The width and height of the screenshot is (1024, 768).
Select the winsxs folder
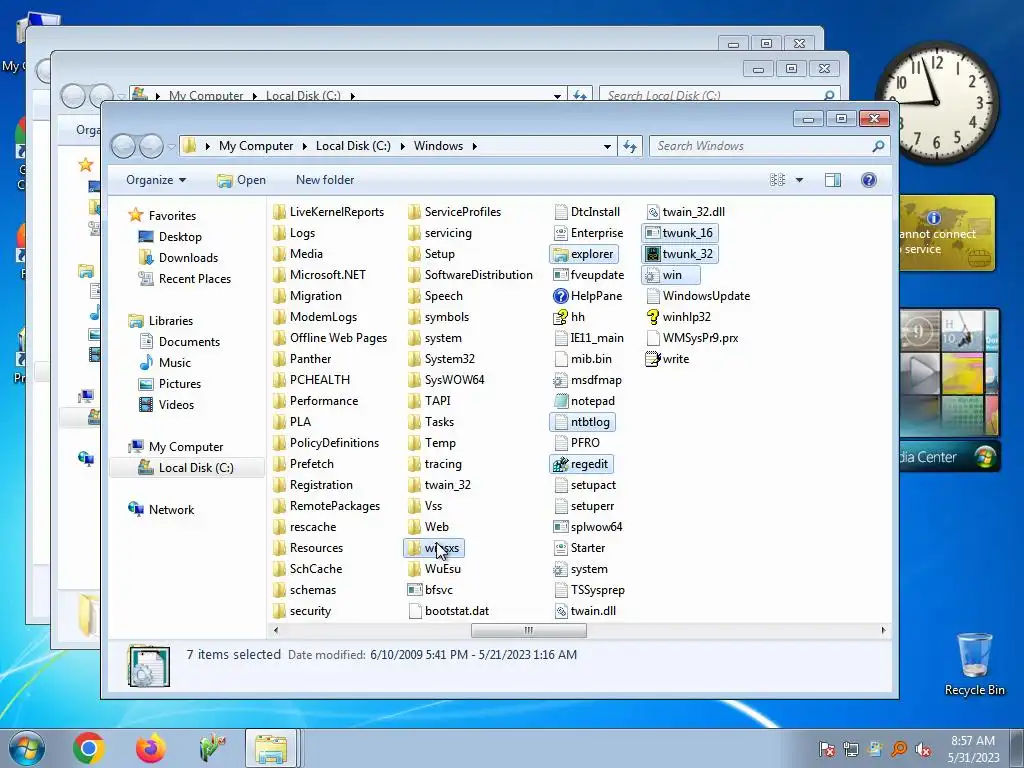click(x=434, y=548)
